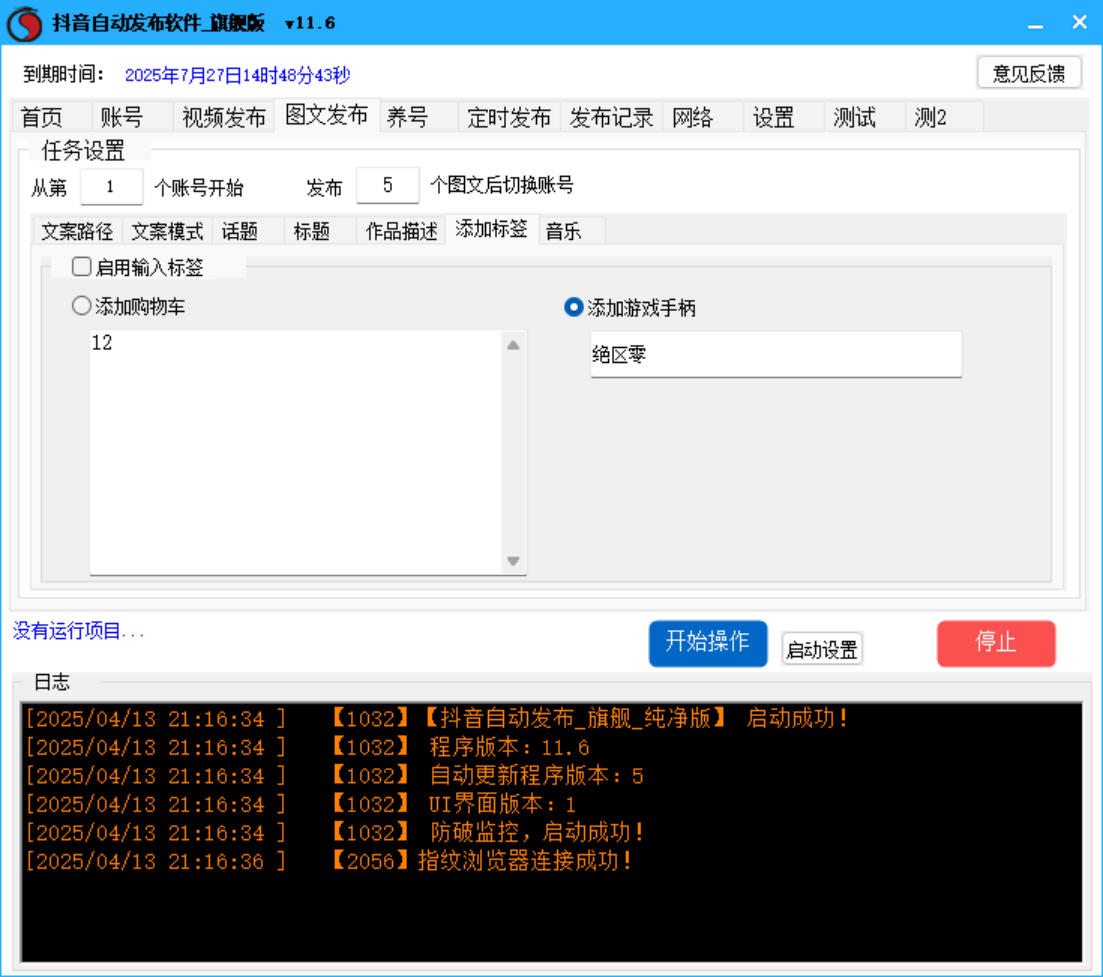Click the expiry date 2025年7月27日 text
Image resolution: width=1103 pixels, height=977 pixels.
click(x=237, y=75)
